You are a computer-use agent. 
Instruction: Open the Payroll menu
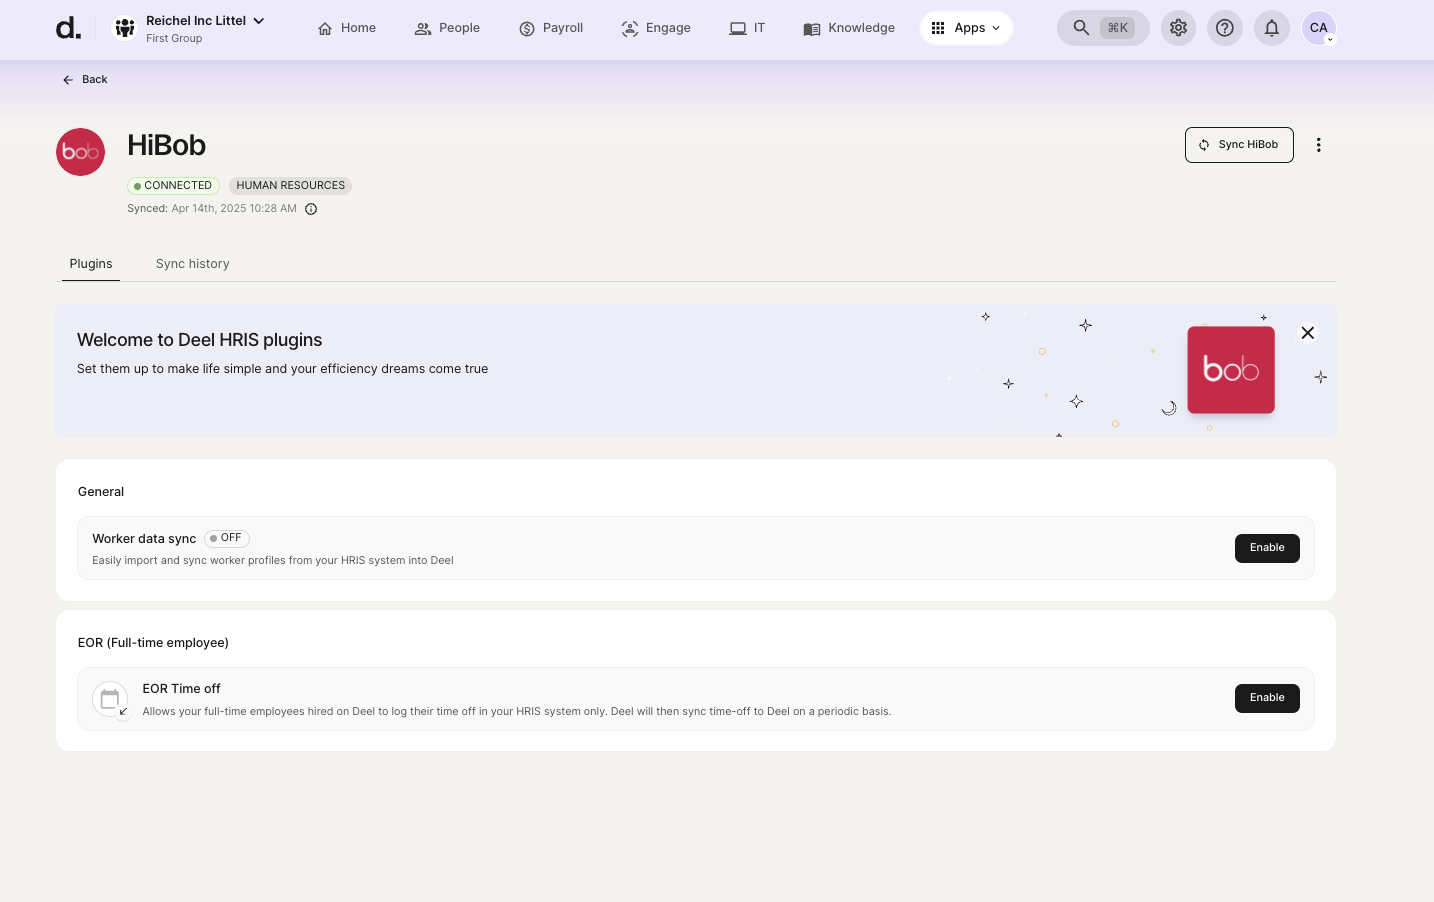click(x=551, y=28)
